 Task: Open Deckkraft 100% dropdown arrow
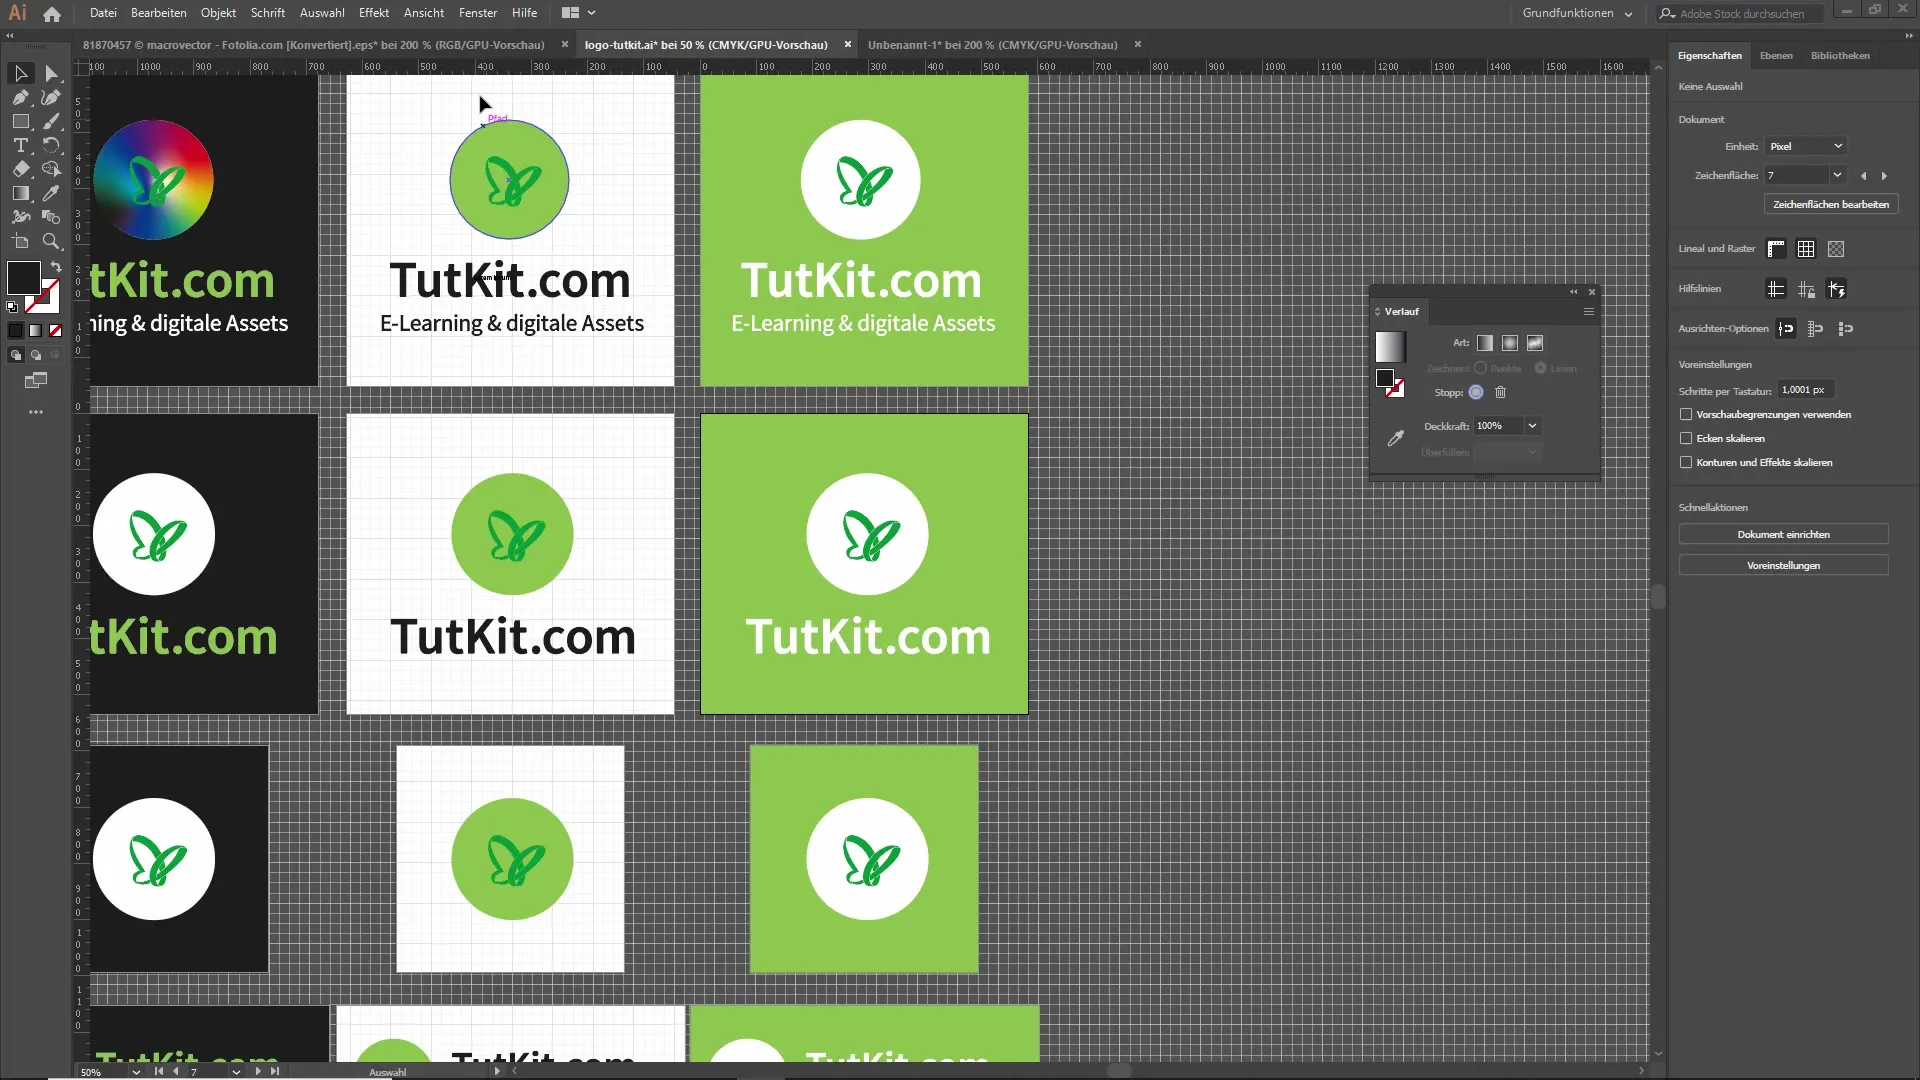(x=1532, y=426)
